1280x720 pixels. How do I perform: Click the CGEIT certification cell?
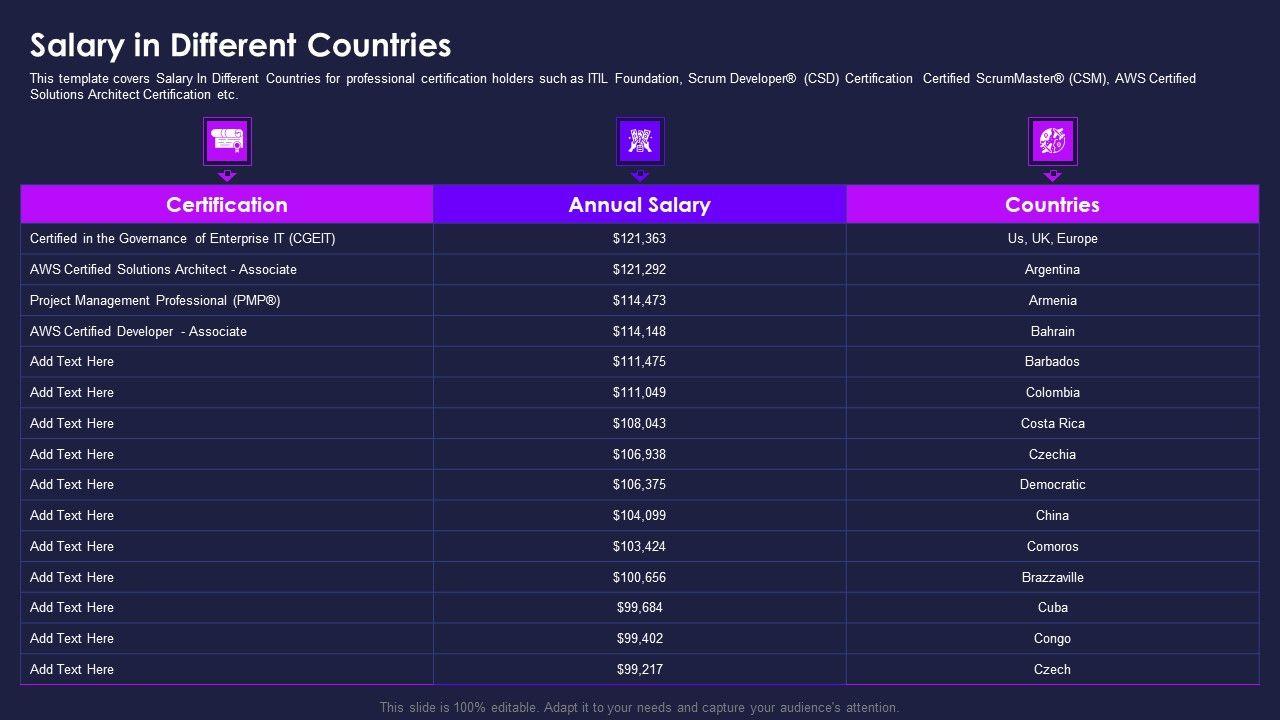click(227, 239)
